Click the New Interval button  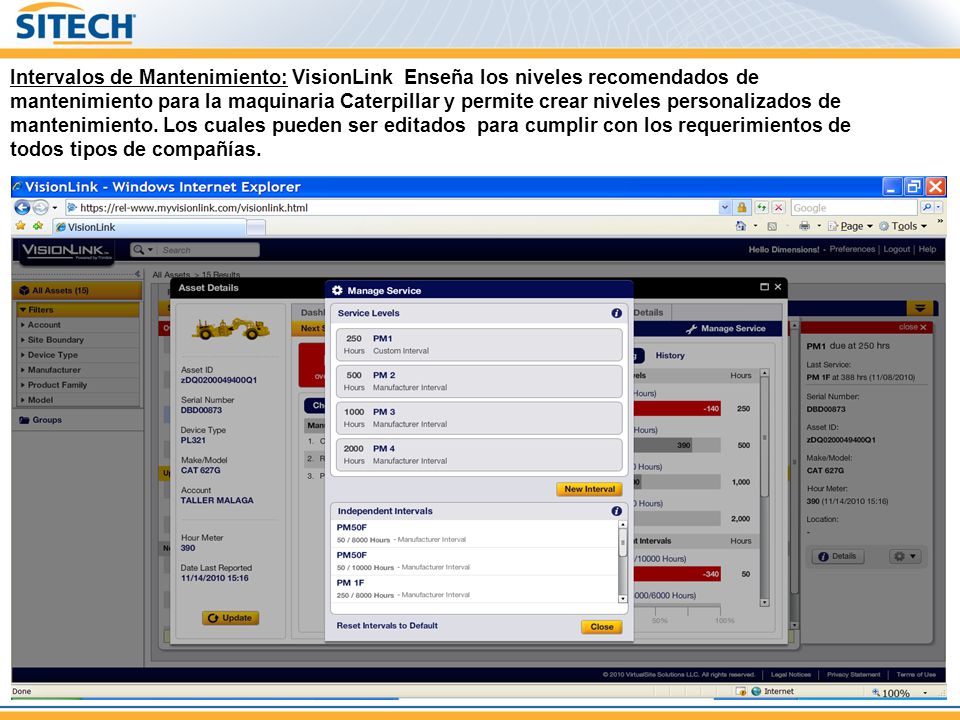click(x=589, y=489)
